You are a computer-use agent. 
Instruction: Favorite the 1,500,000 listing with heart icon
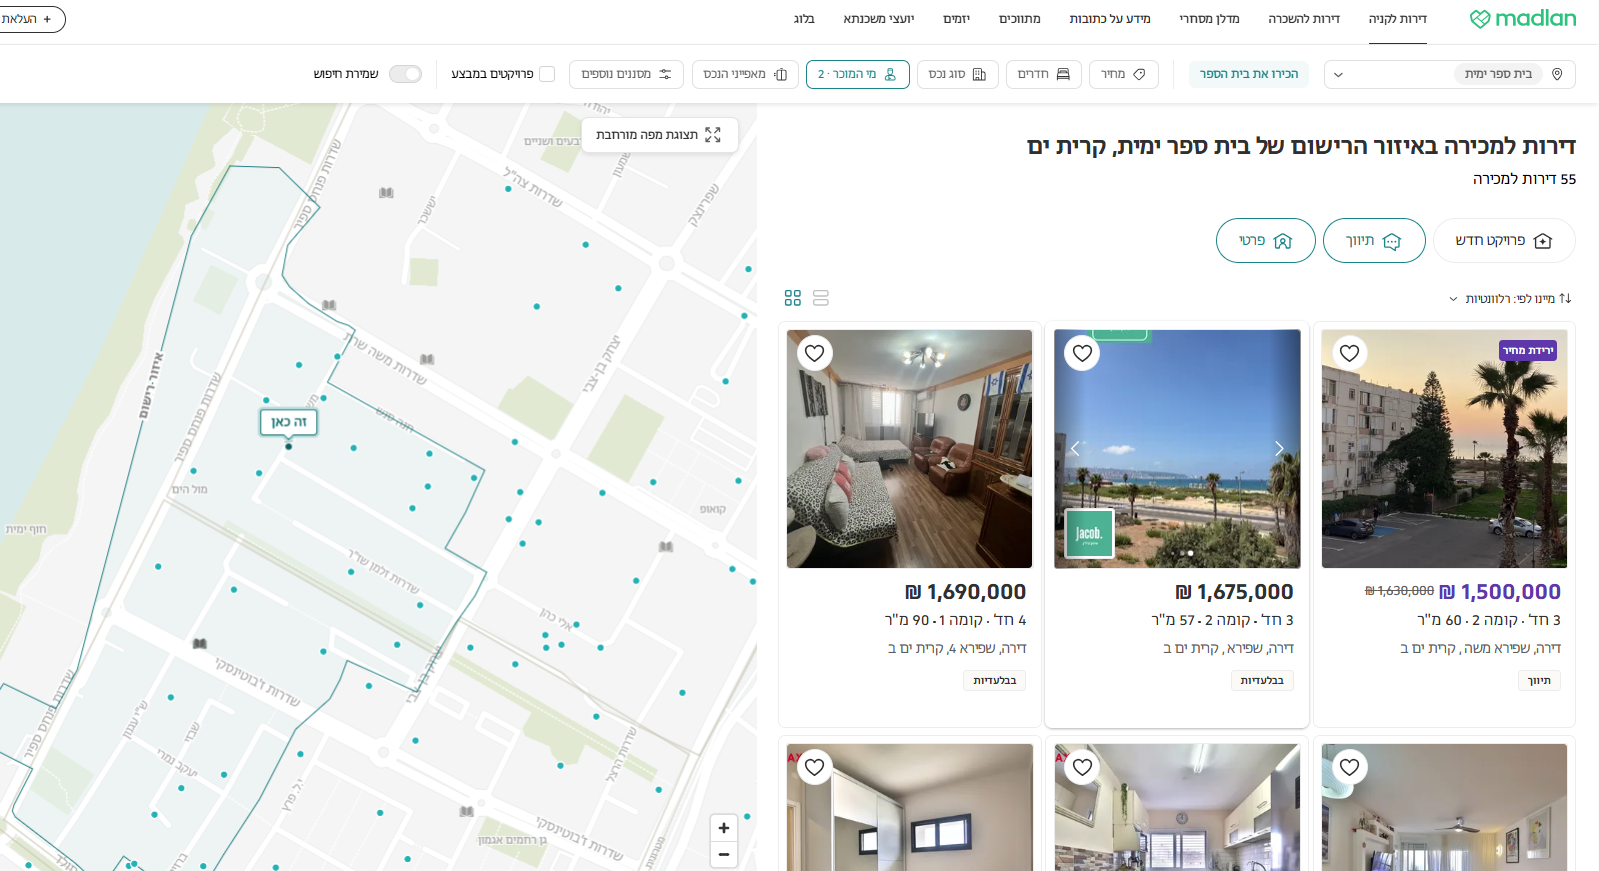pos(1349,353)
